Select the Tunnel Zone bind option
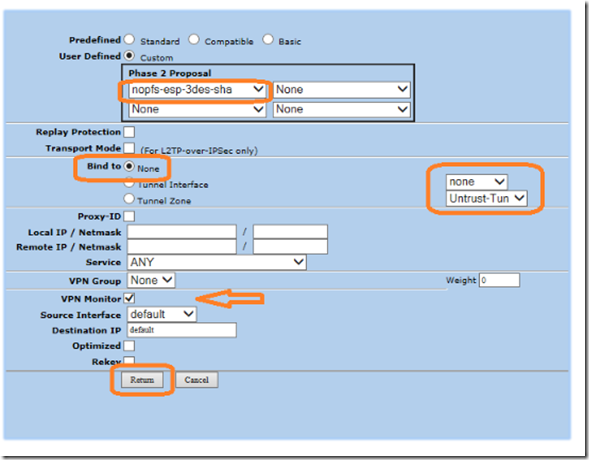Viewport: 589px width, 460px height. coord(129,198)
